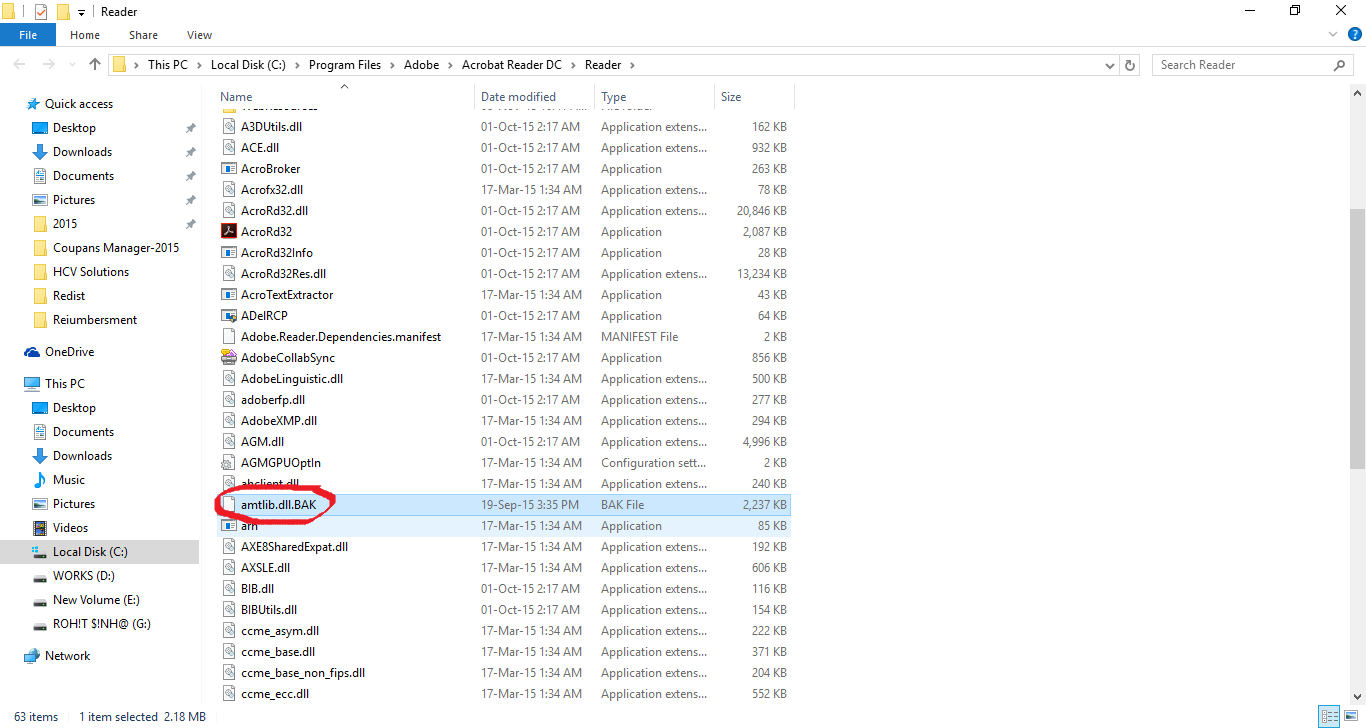Image resolution: width=1366 pixels, height=728 pixels.
Task: Open the HCV Solutions folder in Quick access
Action: coord(91,272)
